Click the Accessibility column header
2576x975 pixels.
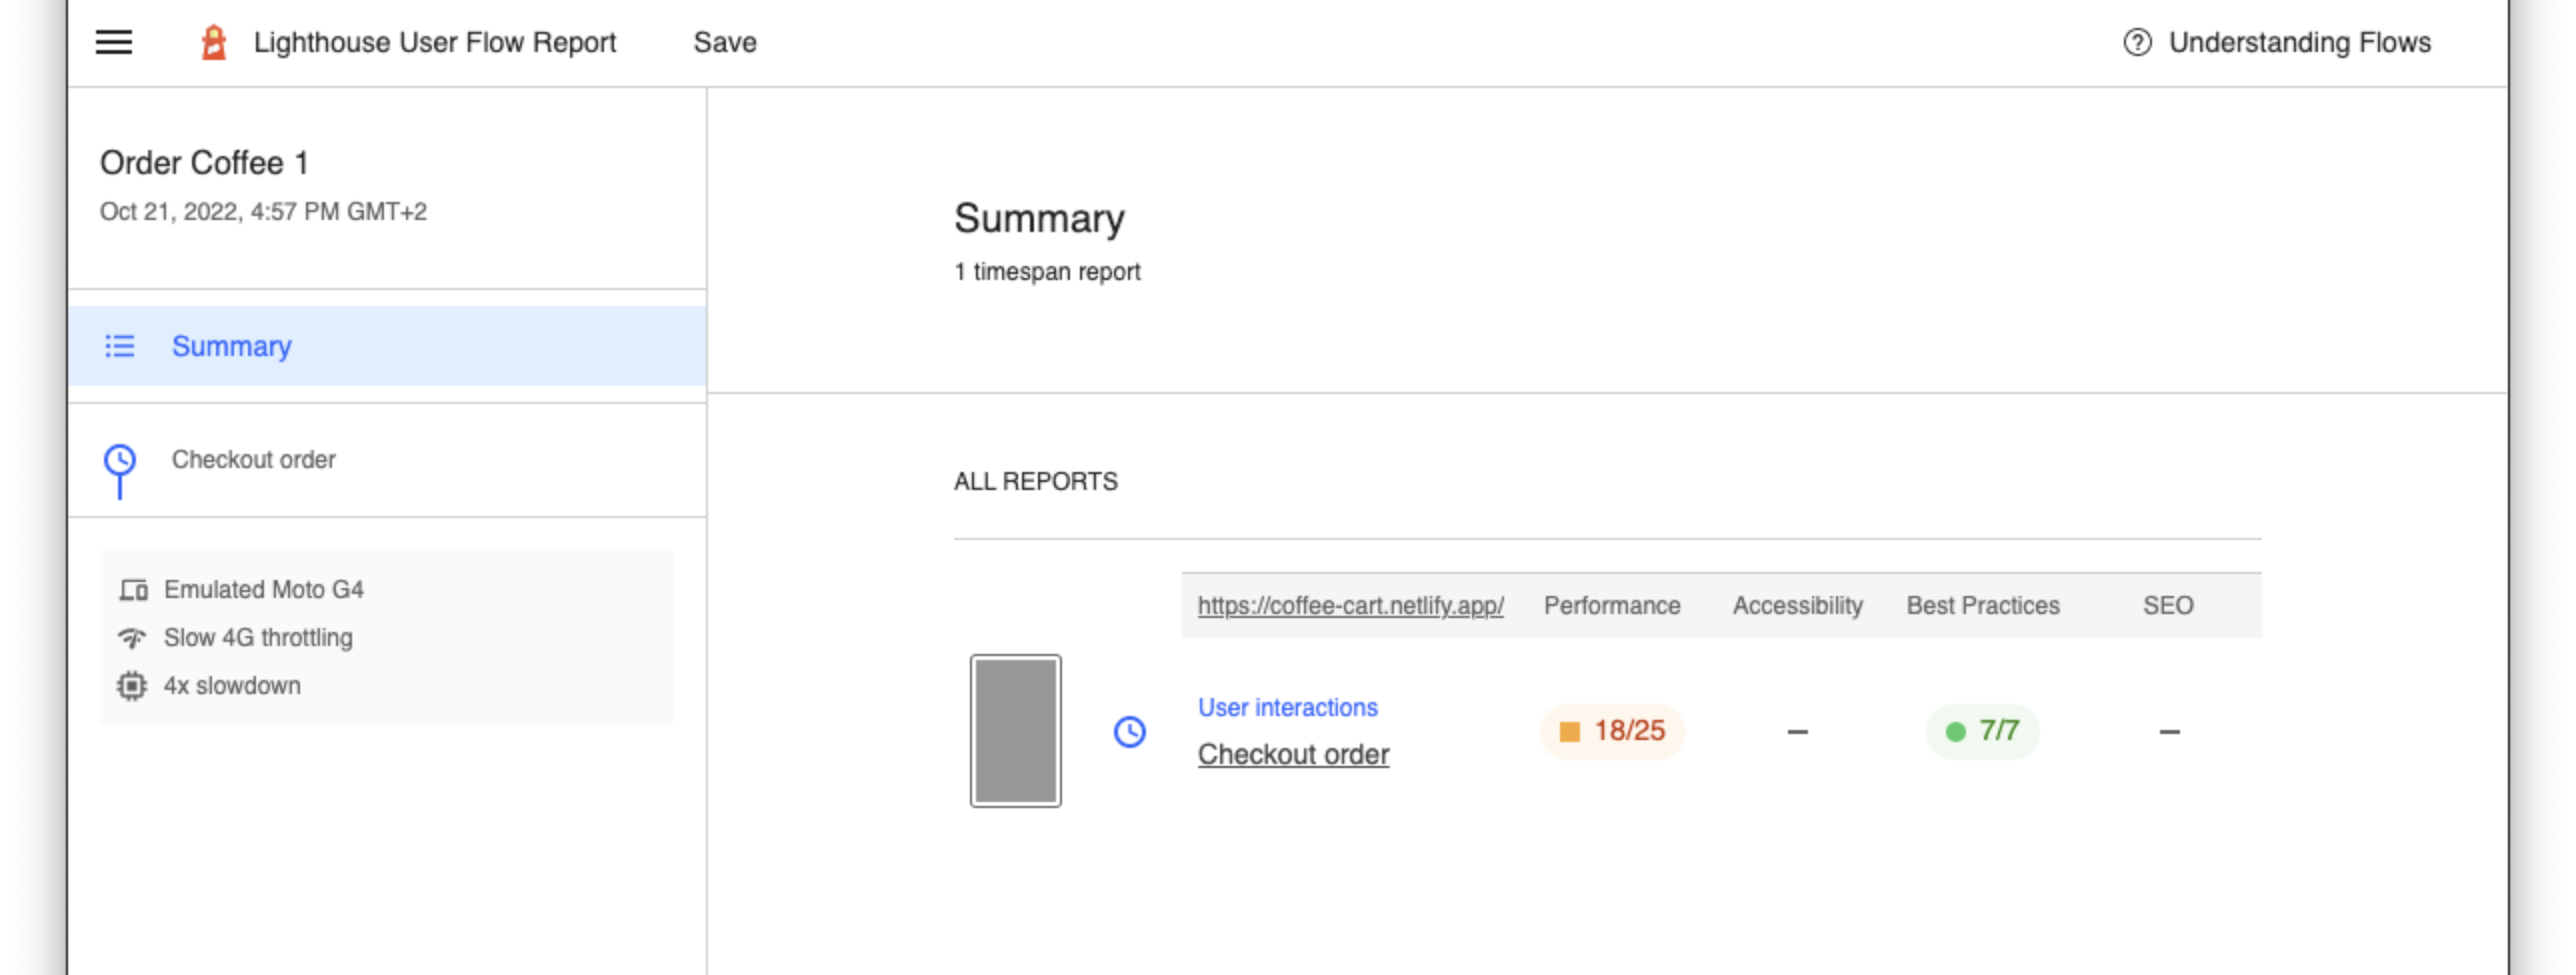pos(1797,605)
